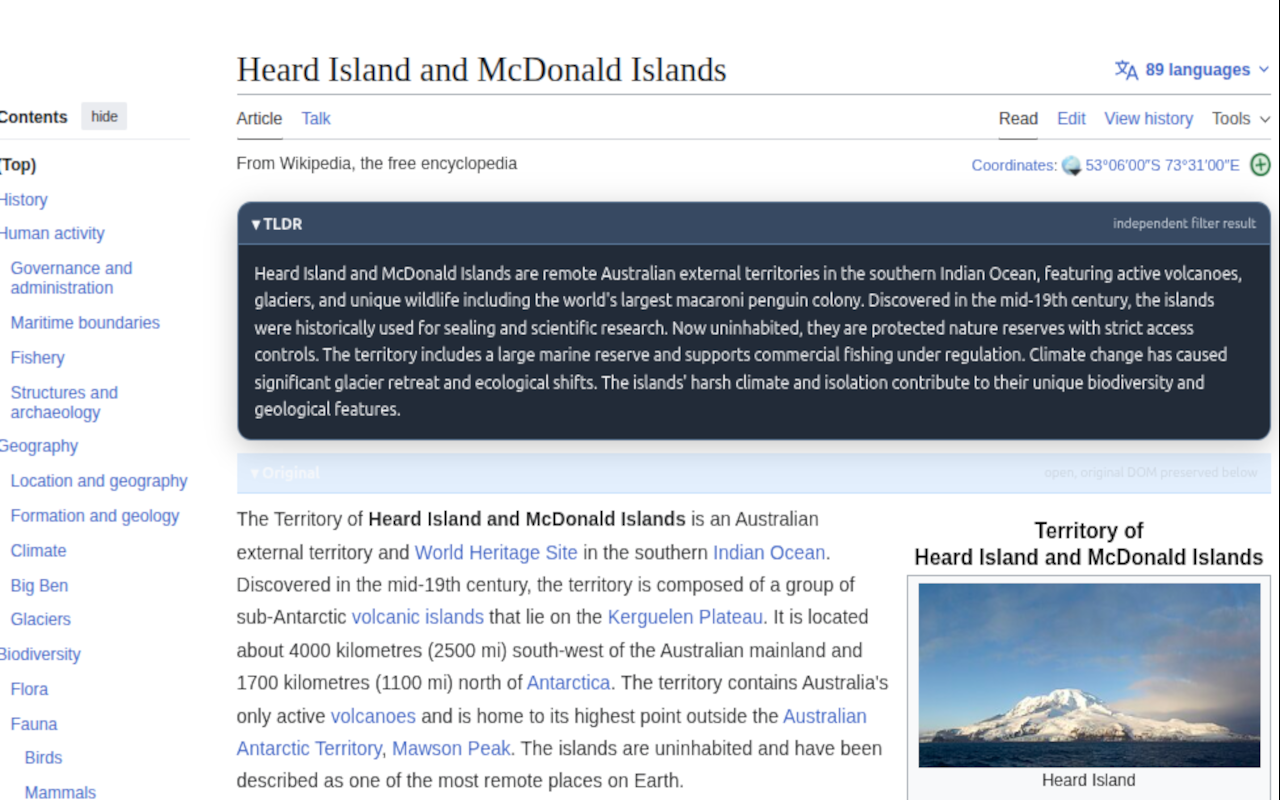1280x800 pixels.
Task: Open the World Heritage Site link
Action: click(496, 552)
